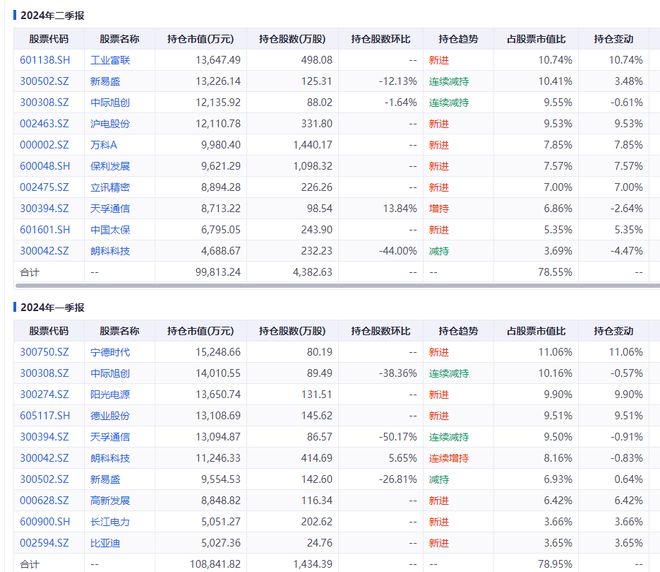Click 持仓趋势 header in Q2 table
Screen dimensions: 660x572
click(x=458, y=39)
